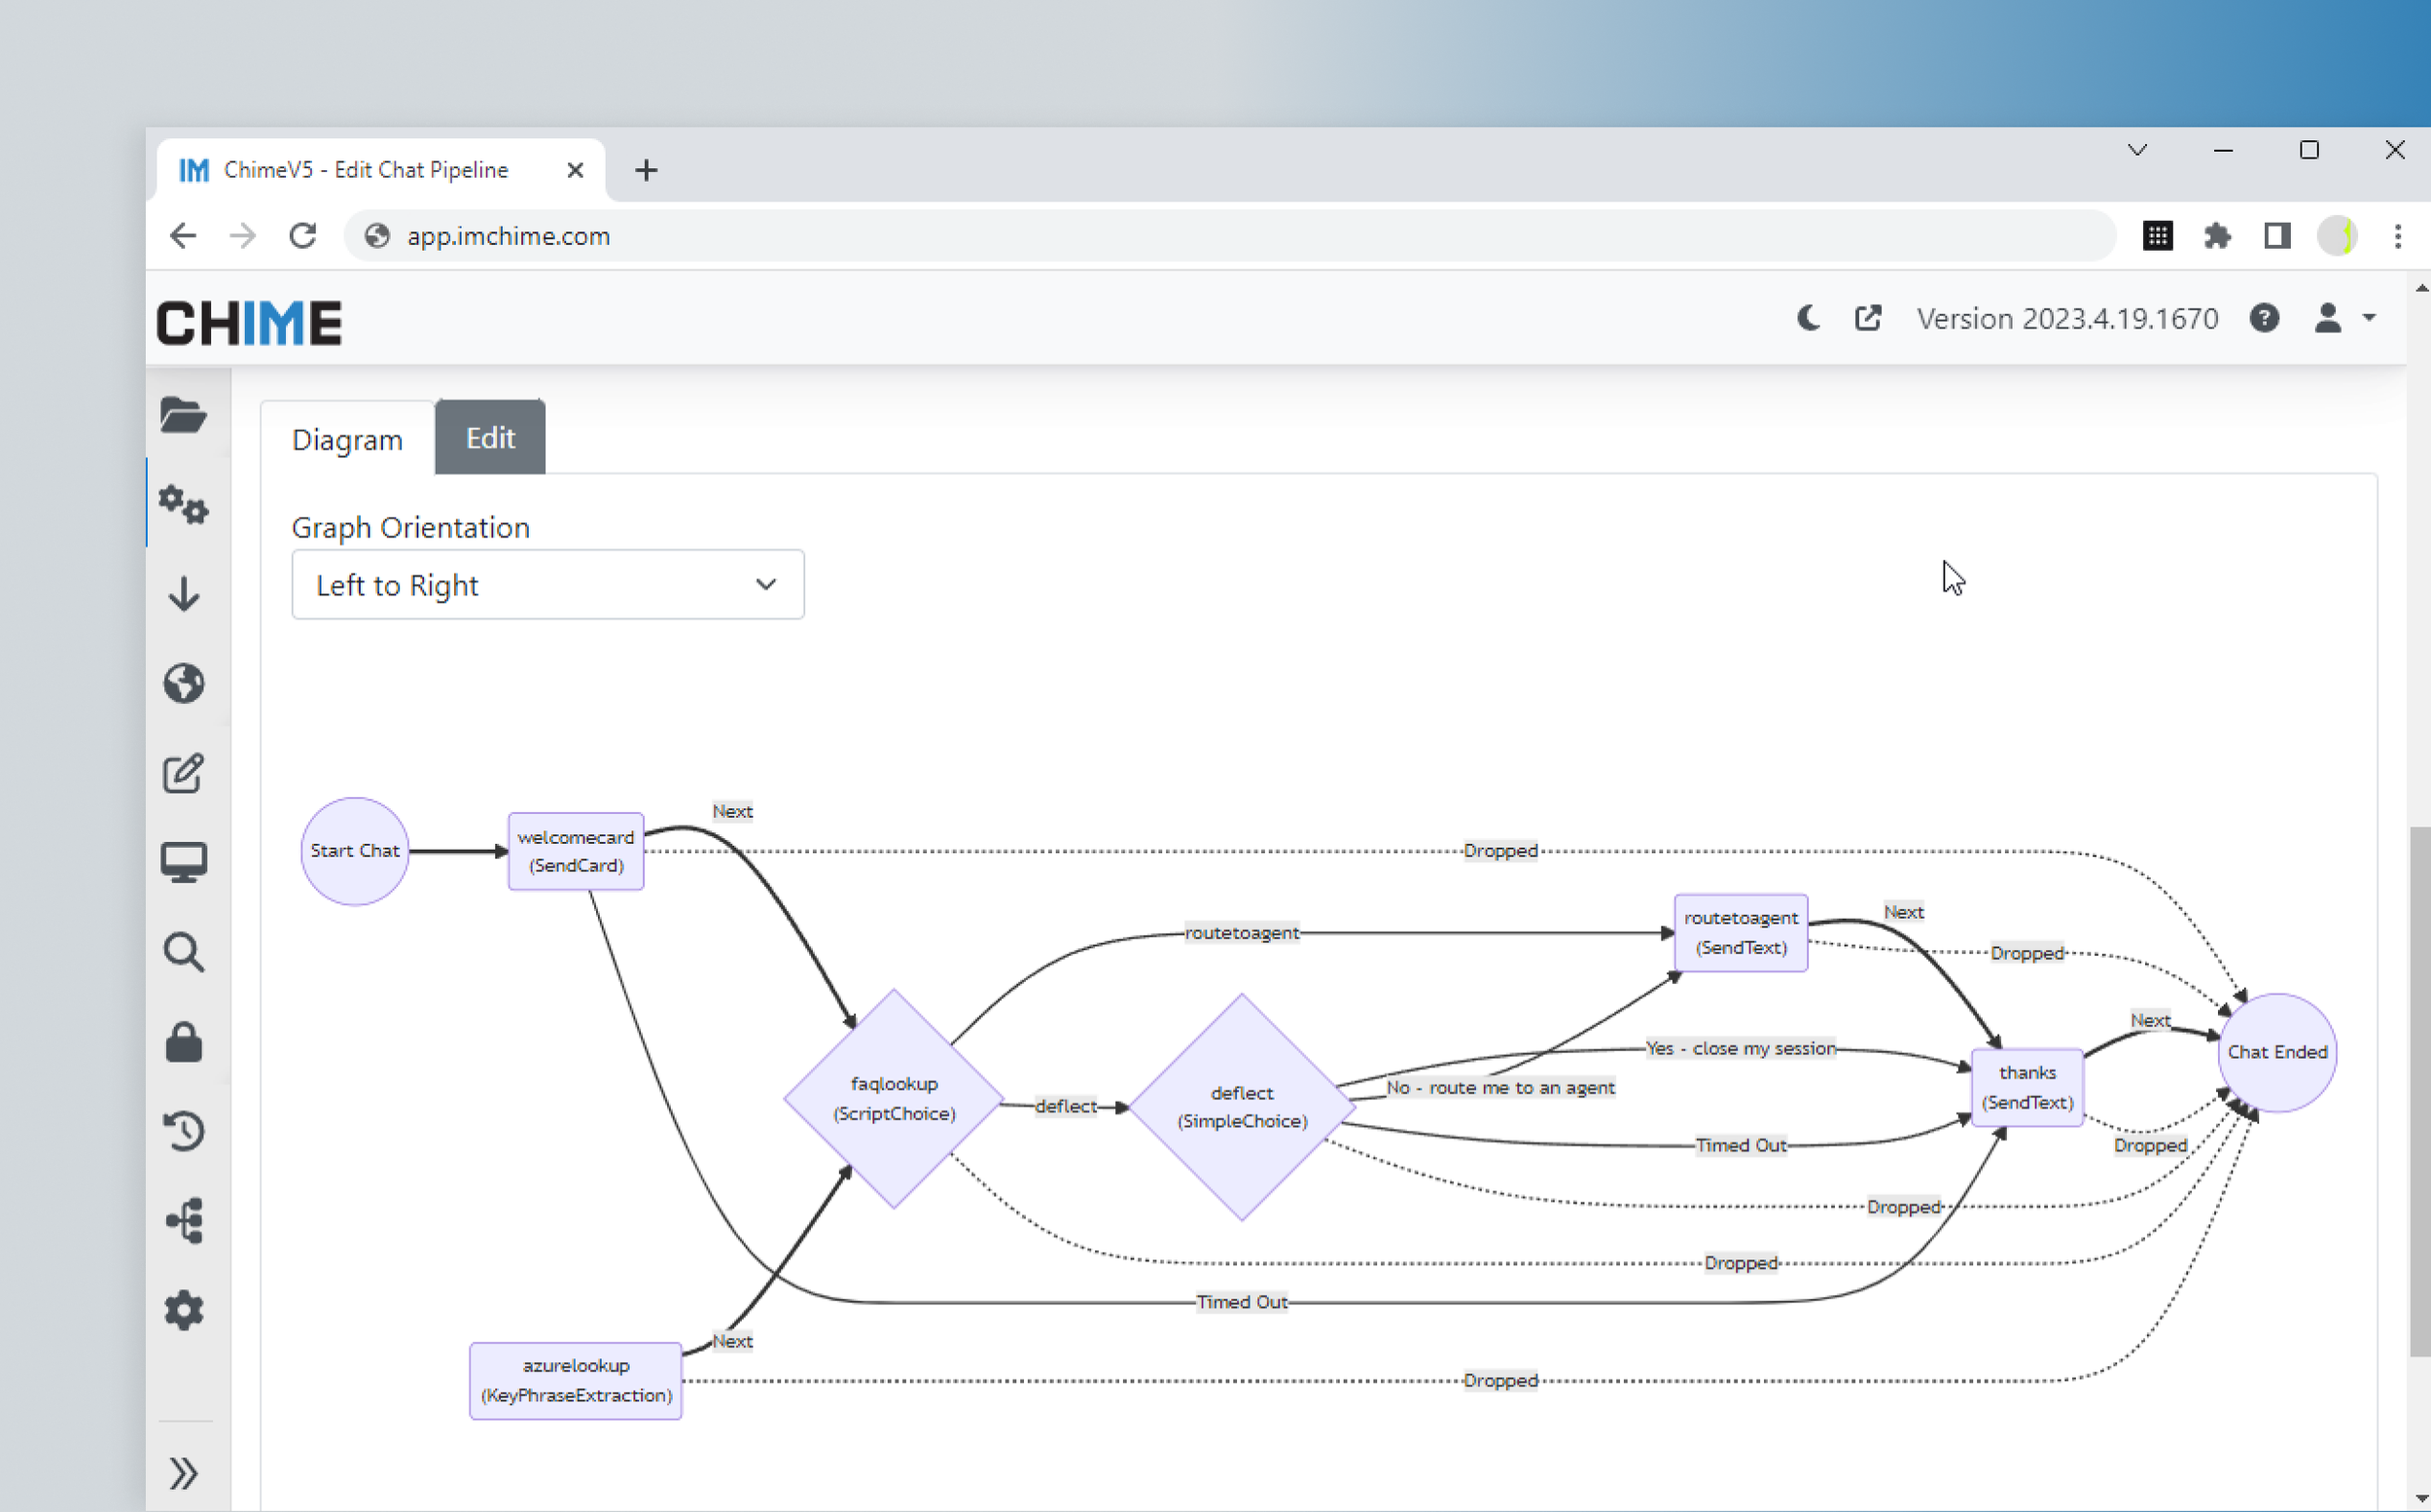
Task: Open pop-out external link icon
Action: pyautogui.click(x=1867, y=319)
